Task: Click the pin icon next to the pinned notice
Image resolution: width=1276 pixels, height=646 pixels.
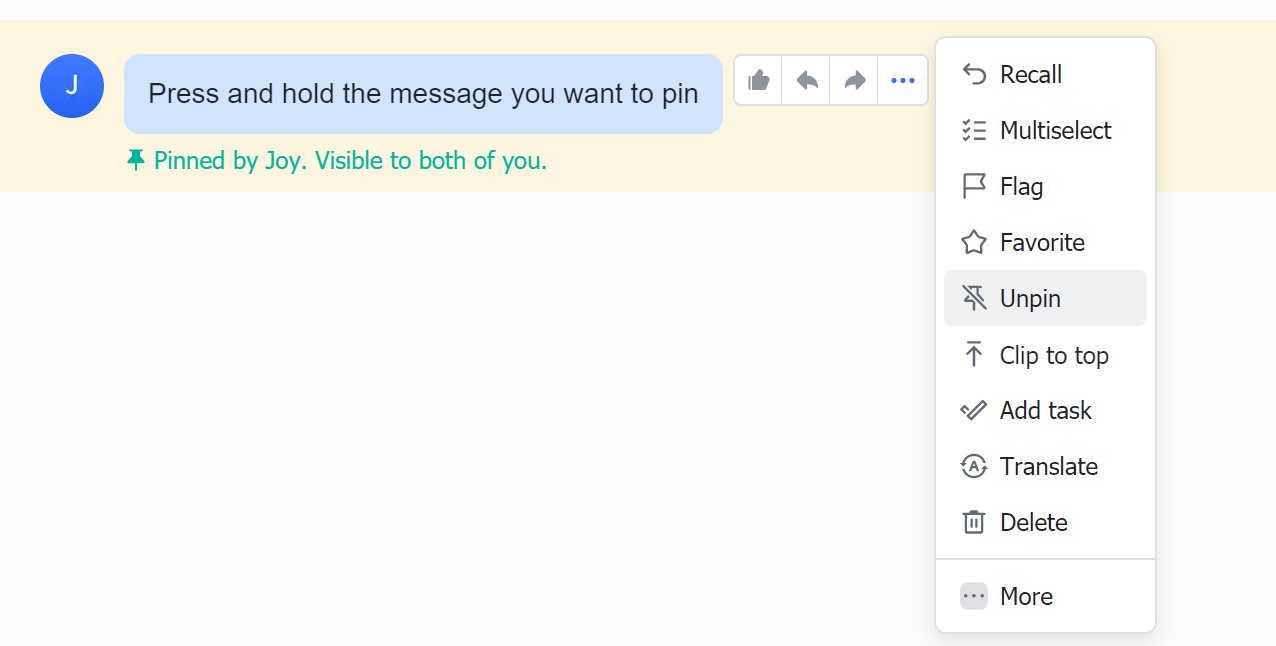Action: point(136,159)
